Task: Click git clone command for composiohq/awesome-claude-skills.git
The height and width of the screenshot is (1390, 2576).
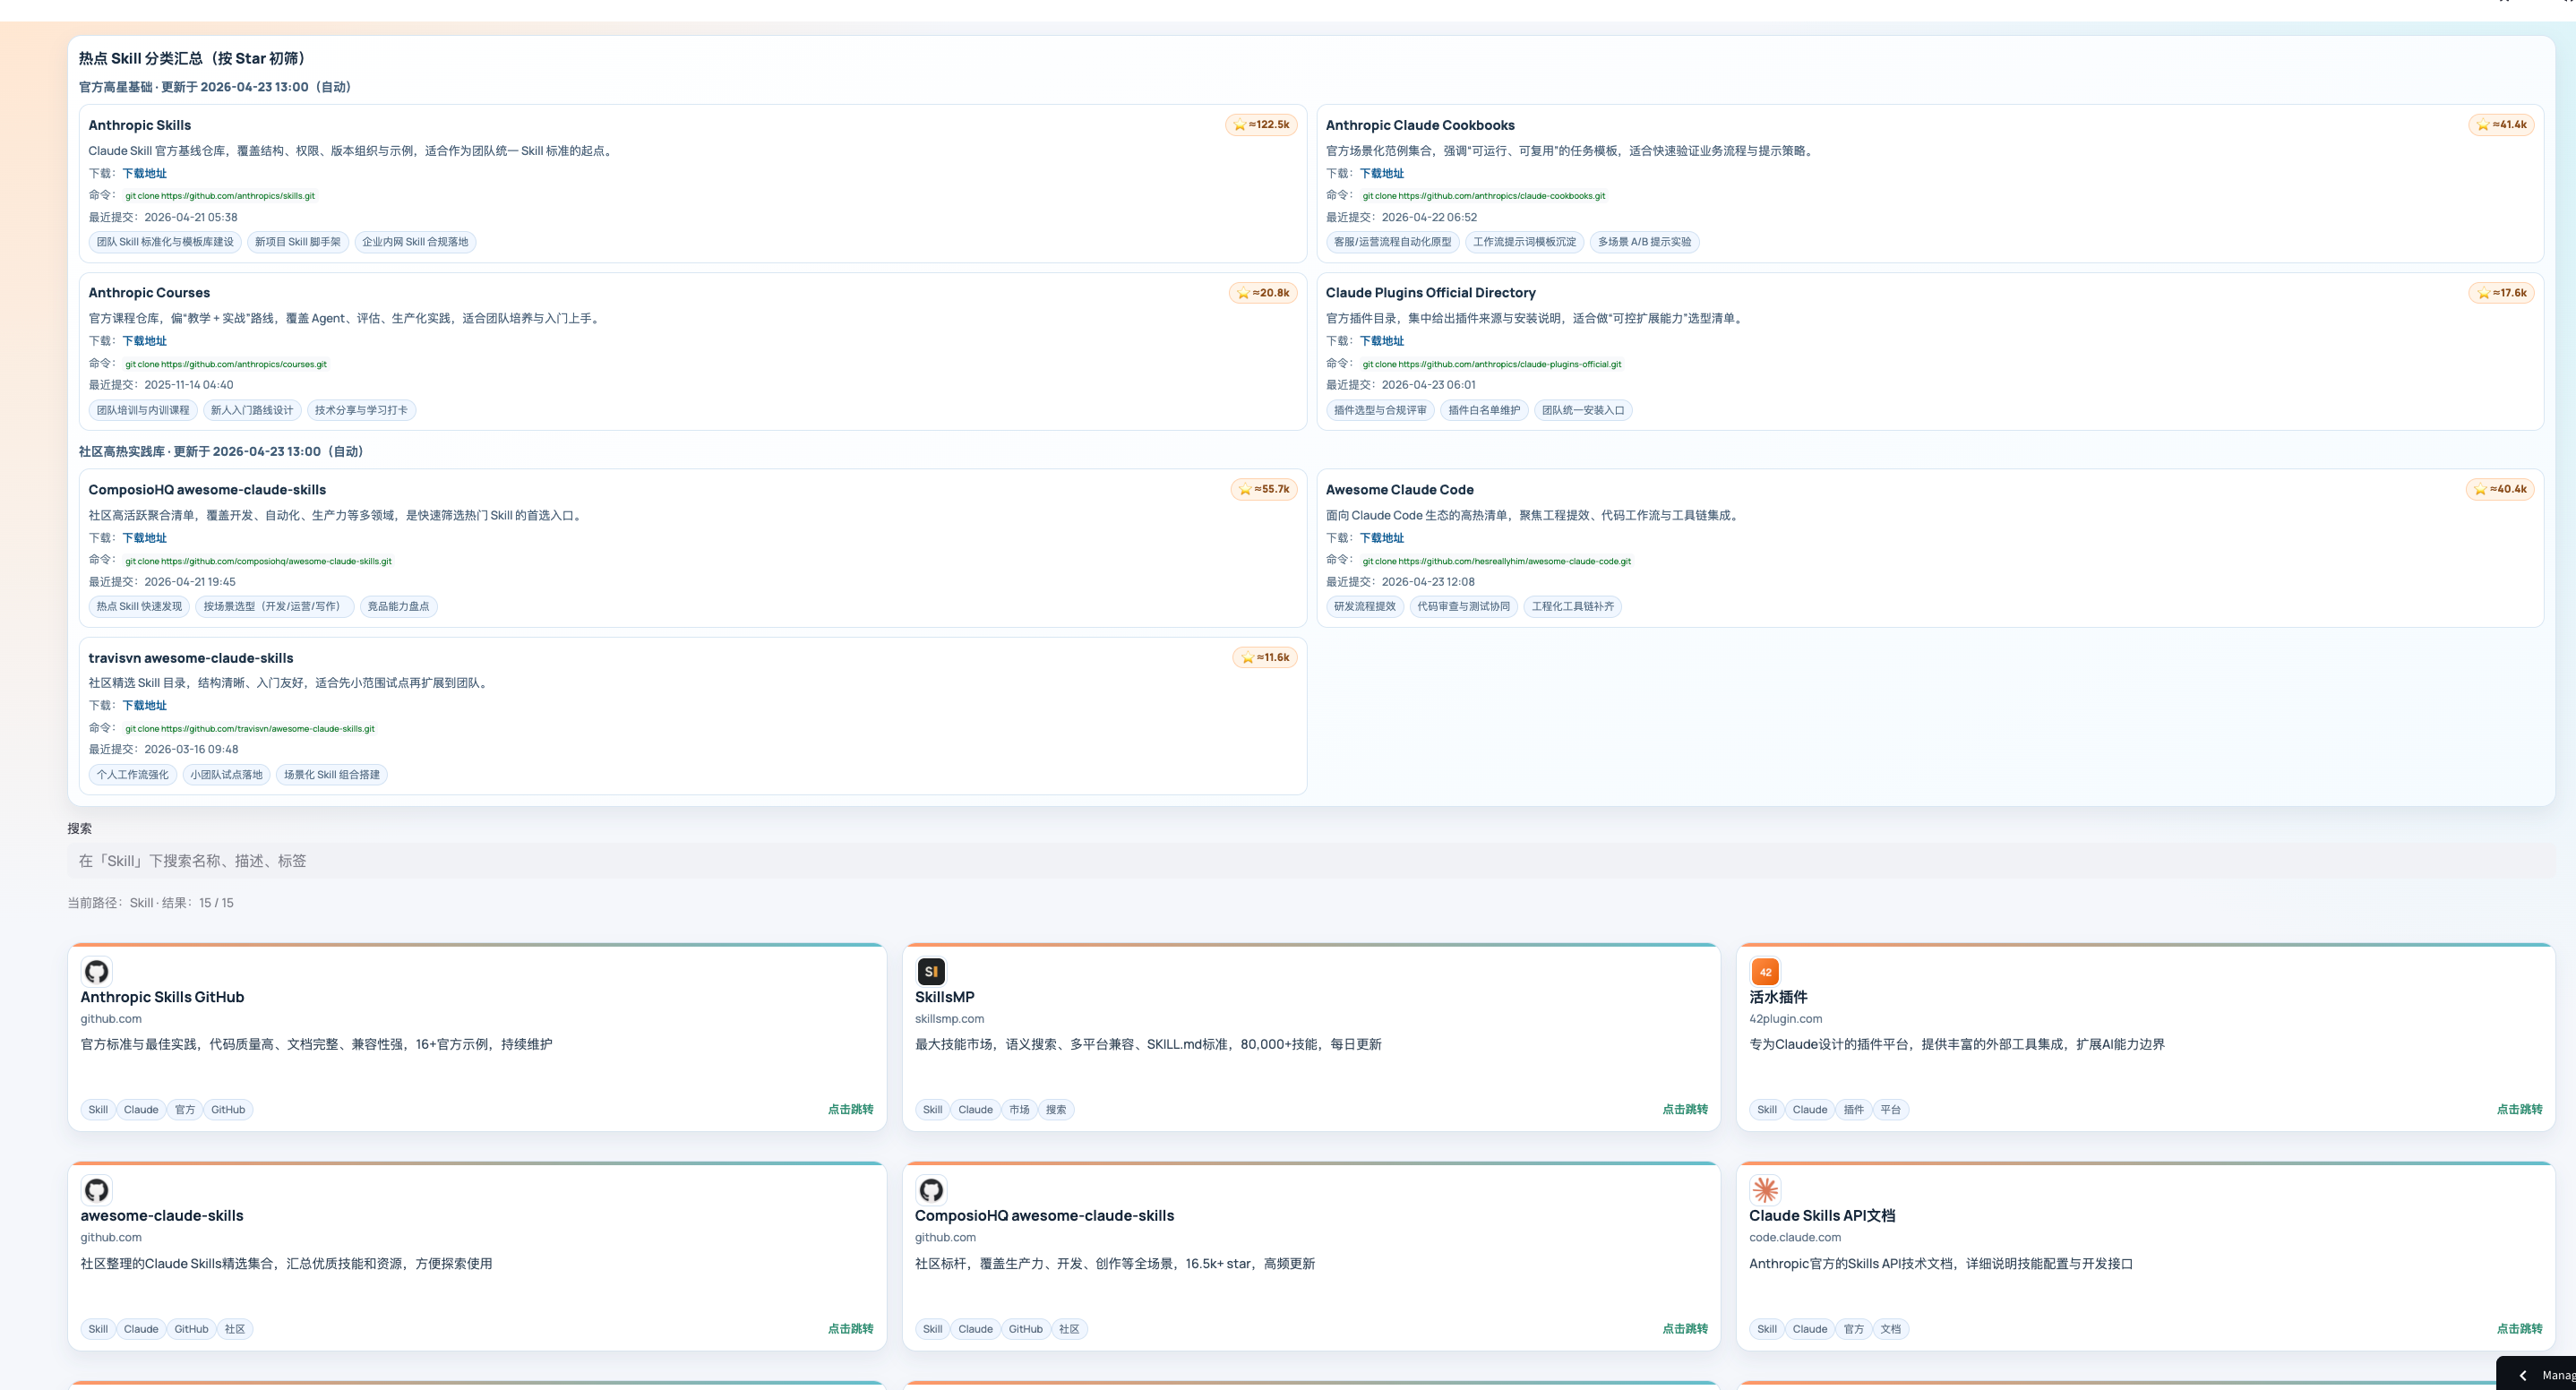Action: [258, 561]
